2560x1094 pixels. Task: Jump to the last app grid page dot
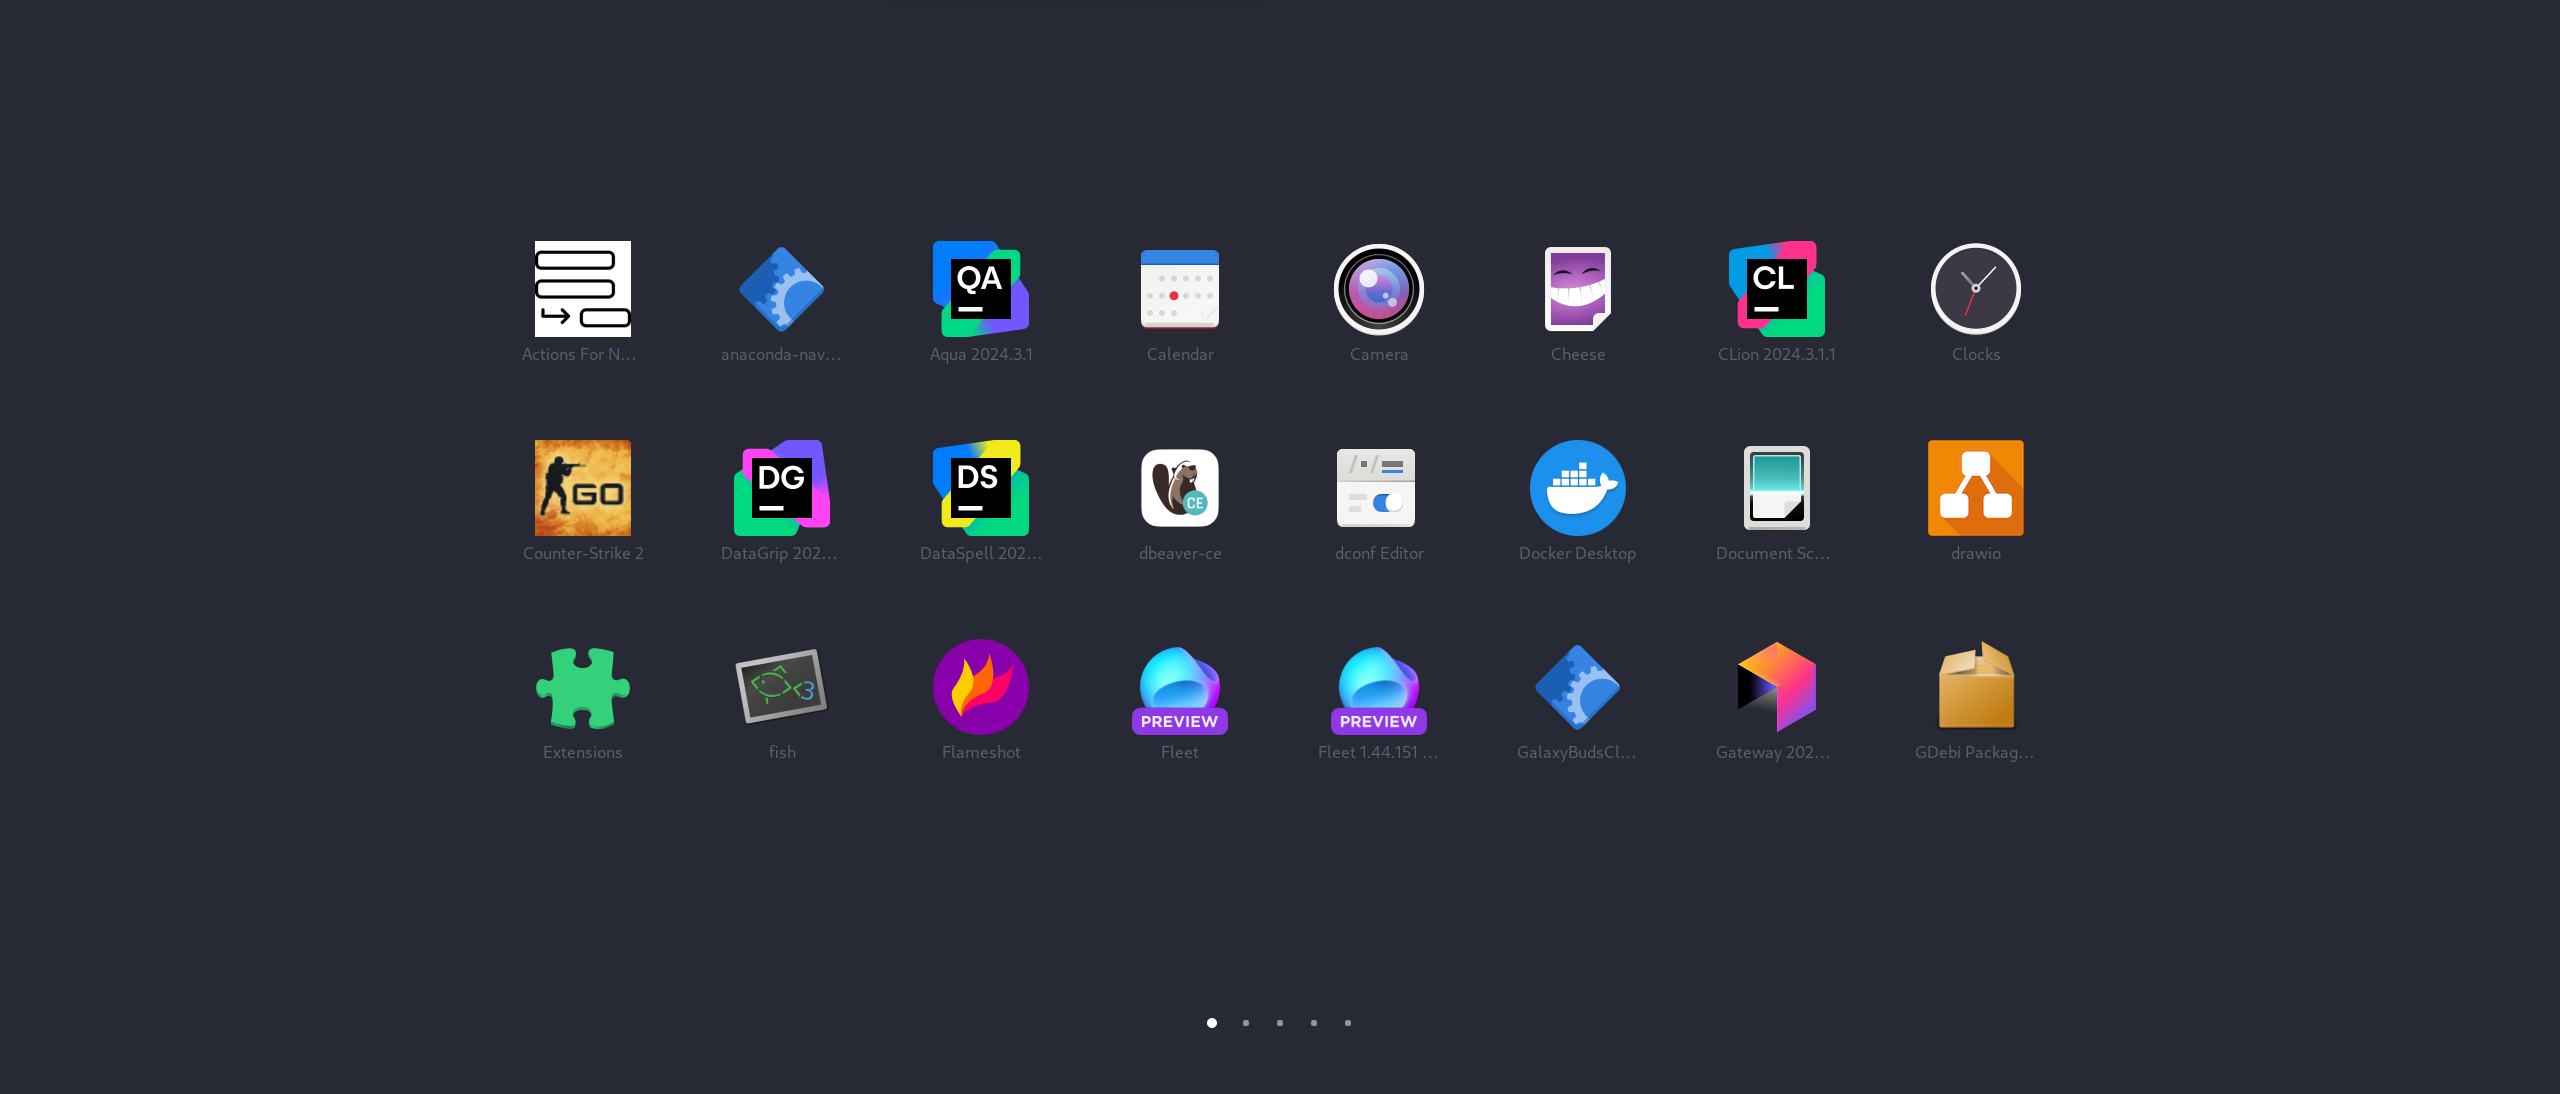(1348, 1023)
